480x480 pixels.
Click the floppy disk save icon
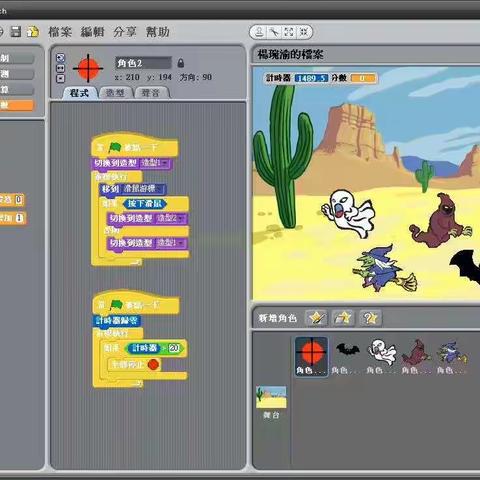16,32
